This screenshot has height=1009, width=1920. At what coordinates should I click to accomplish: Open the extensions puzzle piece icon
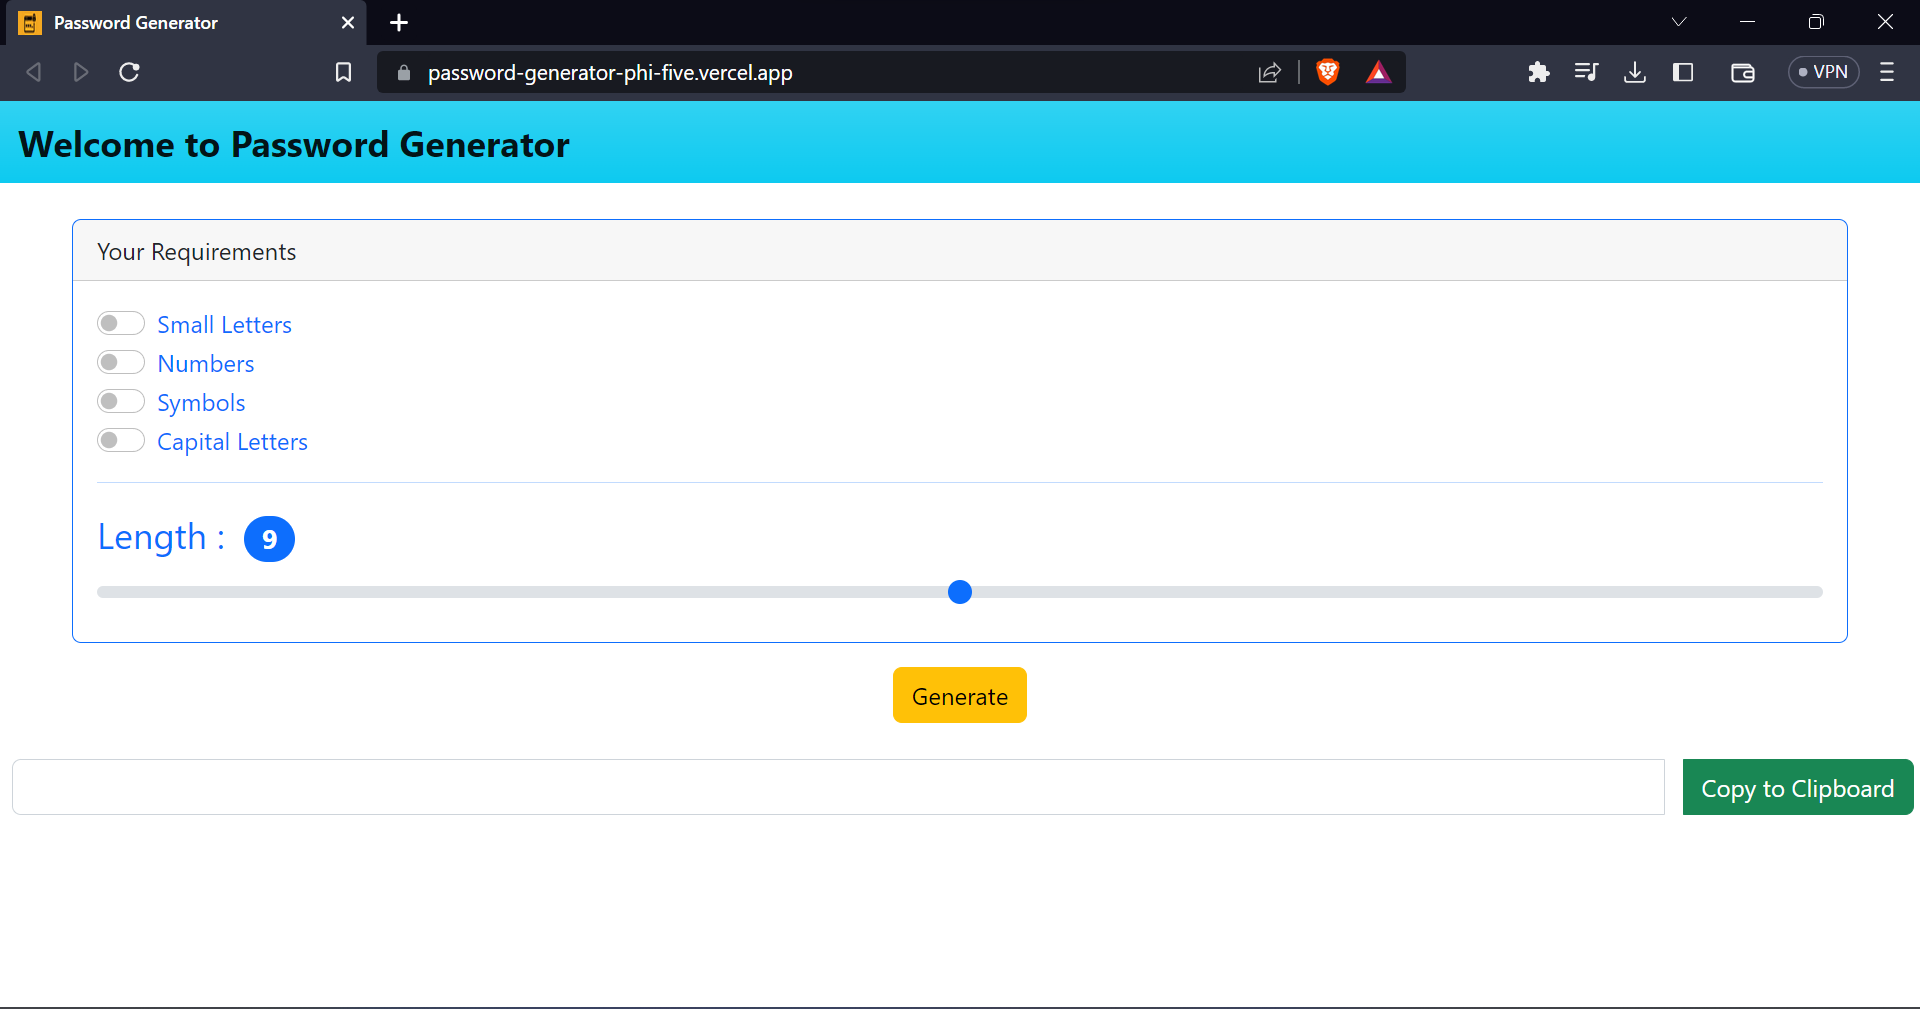[1538, 72]
